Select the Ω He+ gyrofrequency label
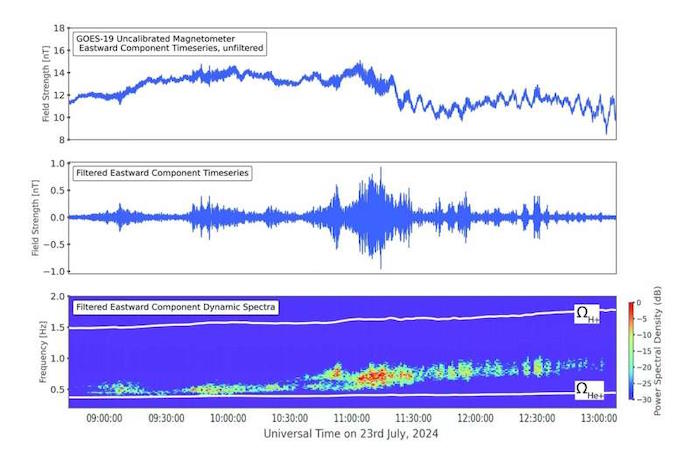 coord(590,390)
